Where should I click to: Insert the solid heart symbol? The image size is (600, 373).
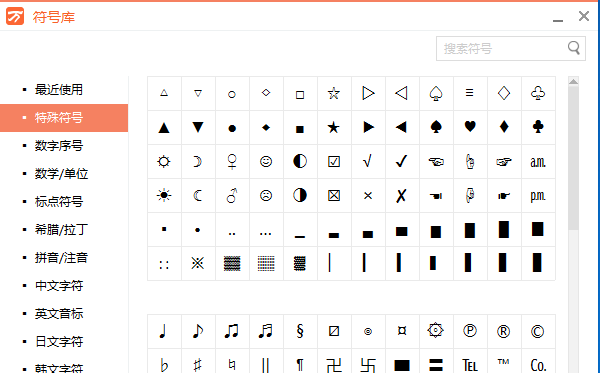coord(470,127)
